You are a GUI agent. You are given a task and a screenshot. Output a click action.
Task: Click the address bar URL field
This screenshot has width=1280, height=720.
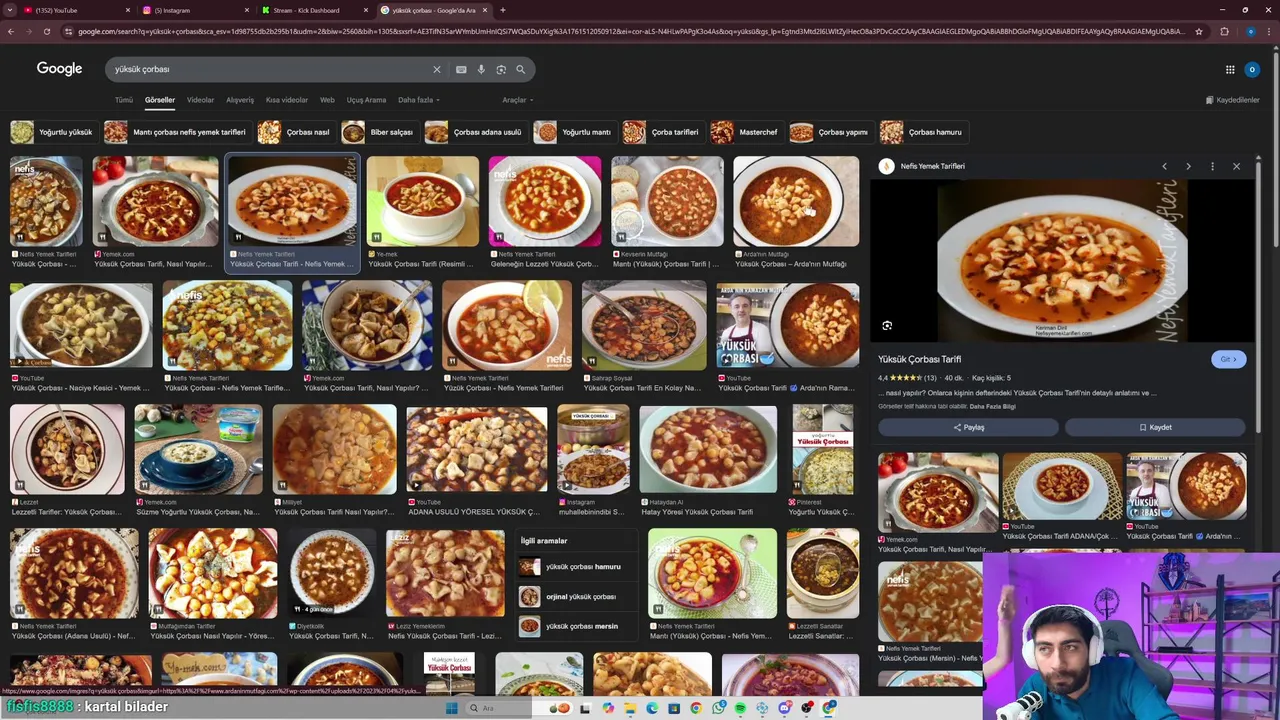coord(630,31)
